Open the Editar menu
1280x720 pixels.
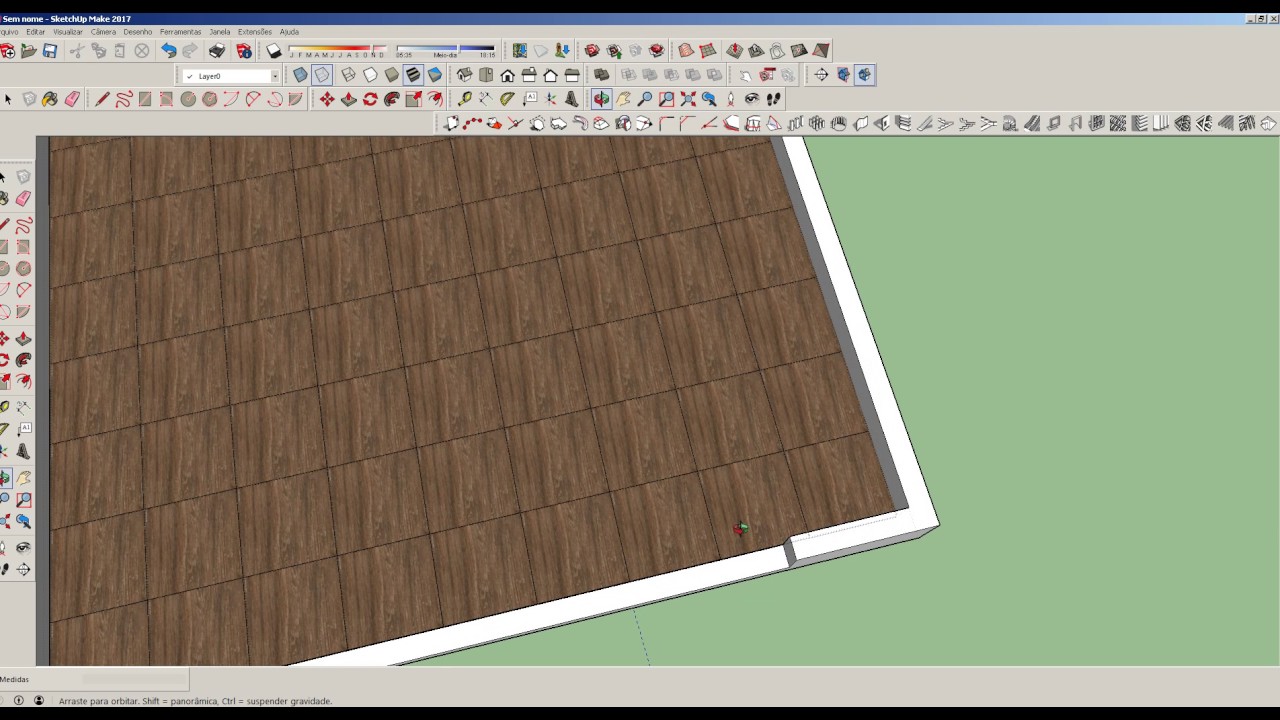[x=35, y=32]
